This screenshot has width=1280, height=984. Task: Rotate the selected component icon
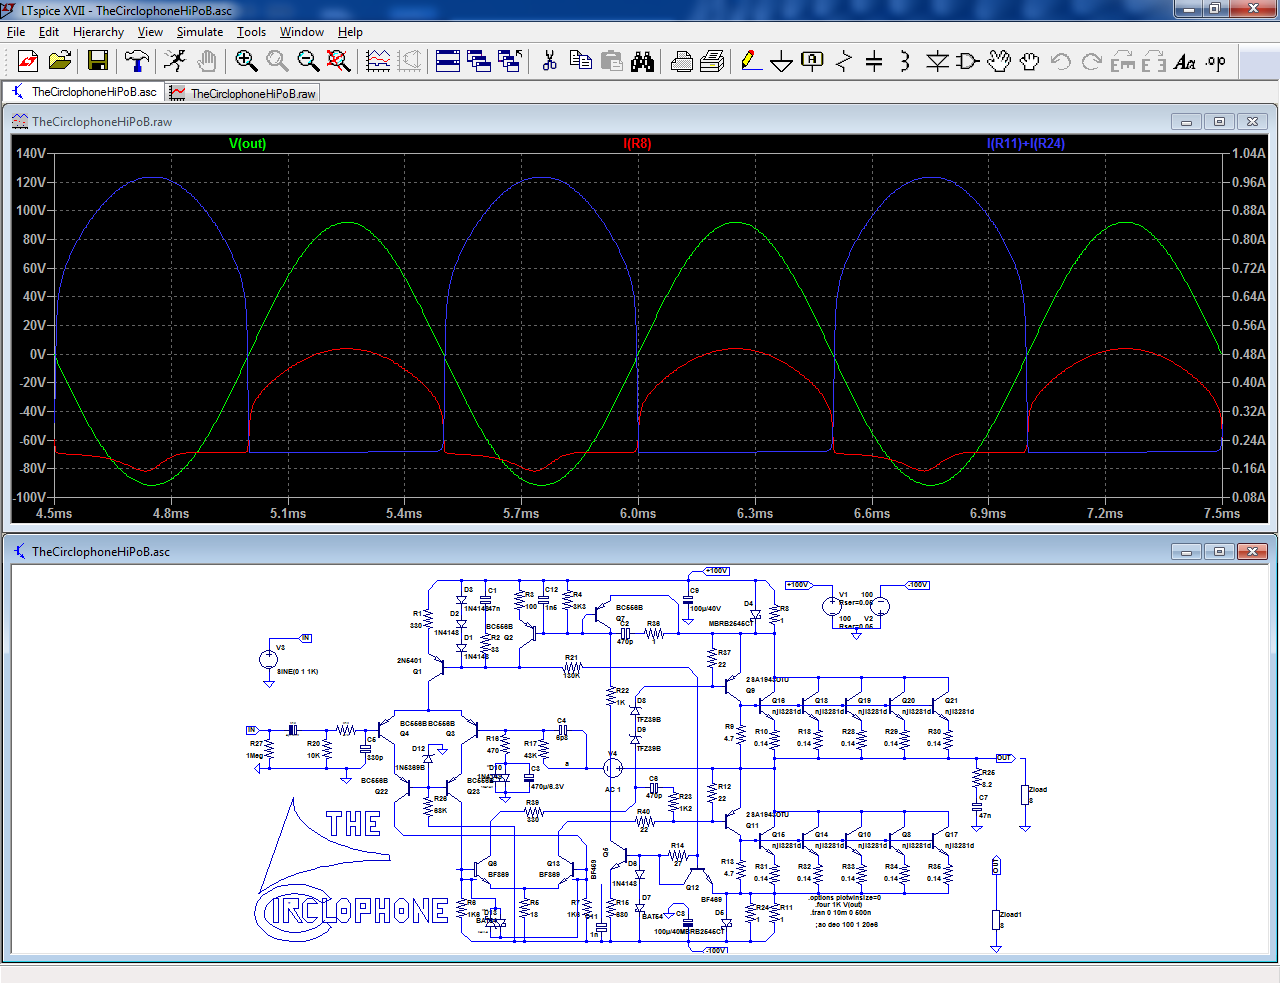1123,62
